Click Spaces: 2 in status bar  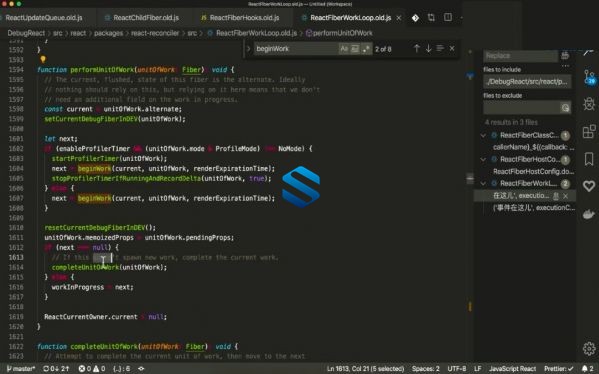(x=426, y=369)
